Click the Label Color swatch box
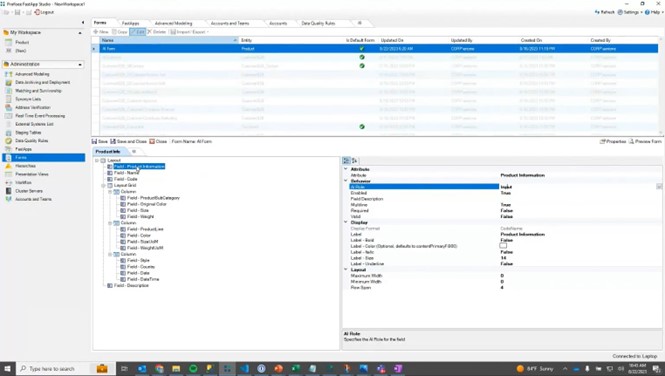 click(x=503, y=246)
